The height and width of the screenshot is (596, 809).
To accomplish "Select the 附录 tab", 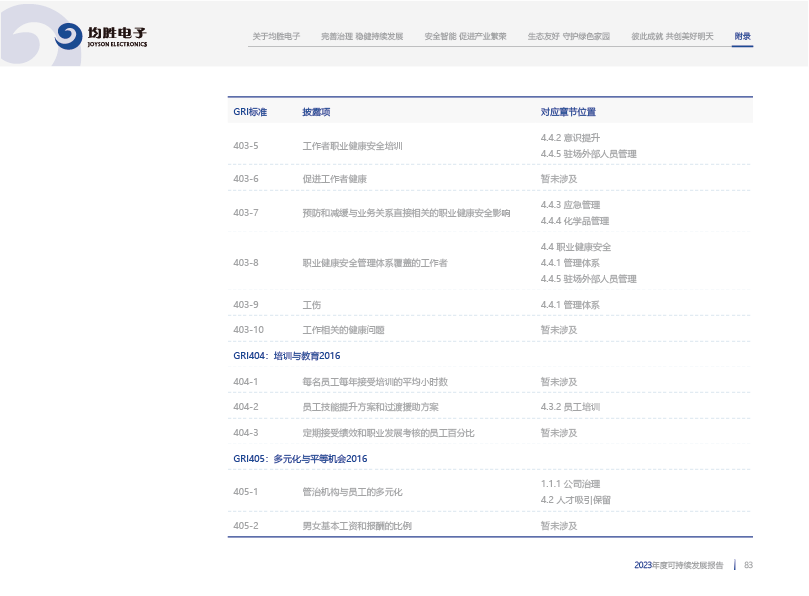I will (742, 36).
